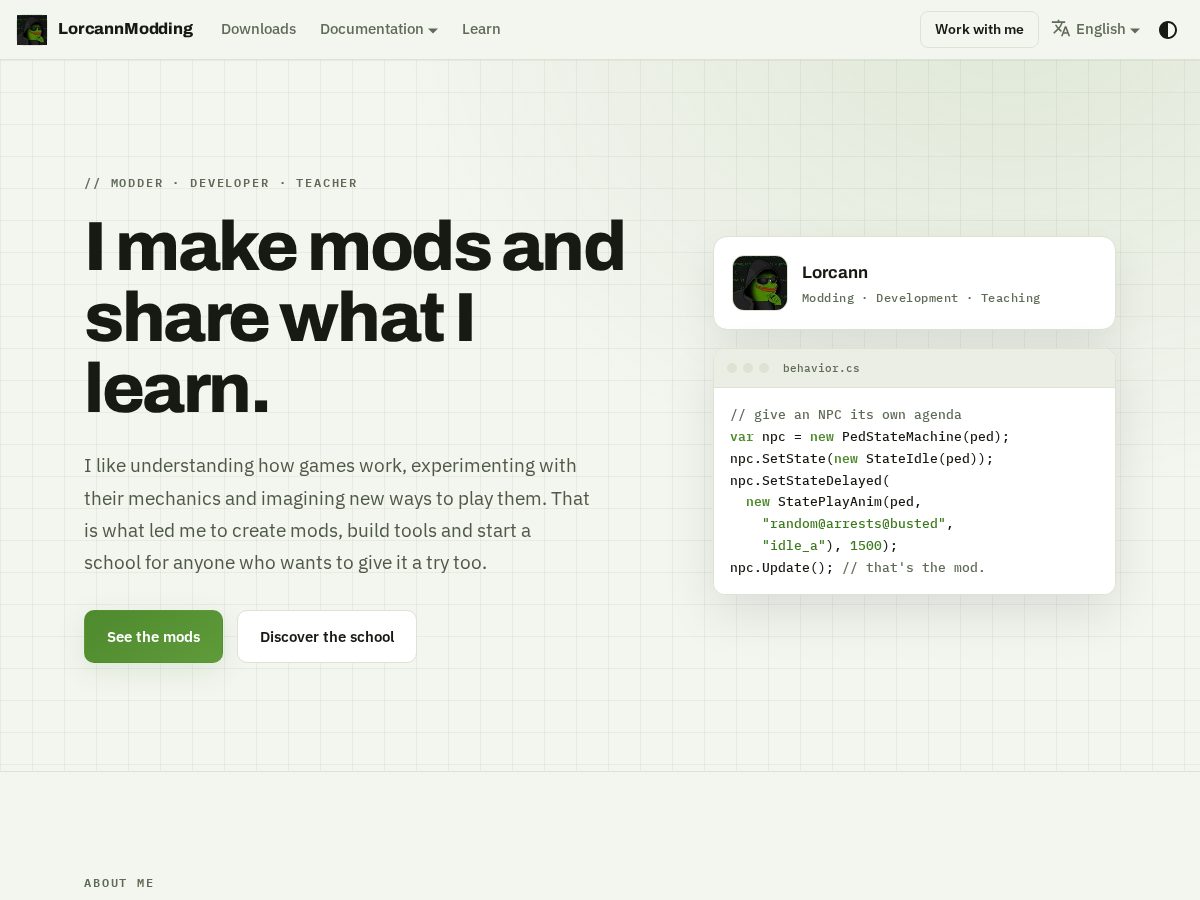Click Discover the school button
Viewport: 1200px width, 900px height.
point(327,636)
